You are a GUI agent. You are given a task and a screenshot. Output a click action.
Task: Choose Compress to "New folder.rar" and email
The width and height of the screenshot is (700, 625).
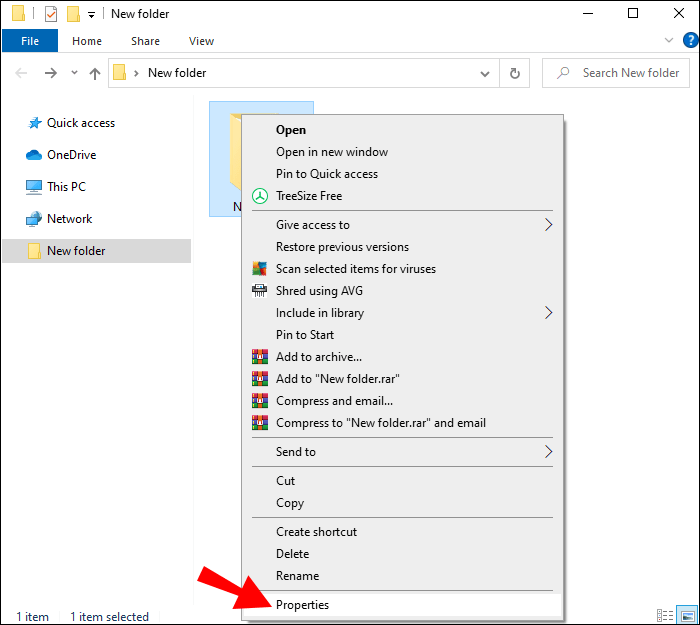(402, 423)
